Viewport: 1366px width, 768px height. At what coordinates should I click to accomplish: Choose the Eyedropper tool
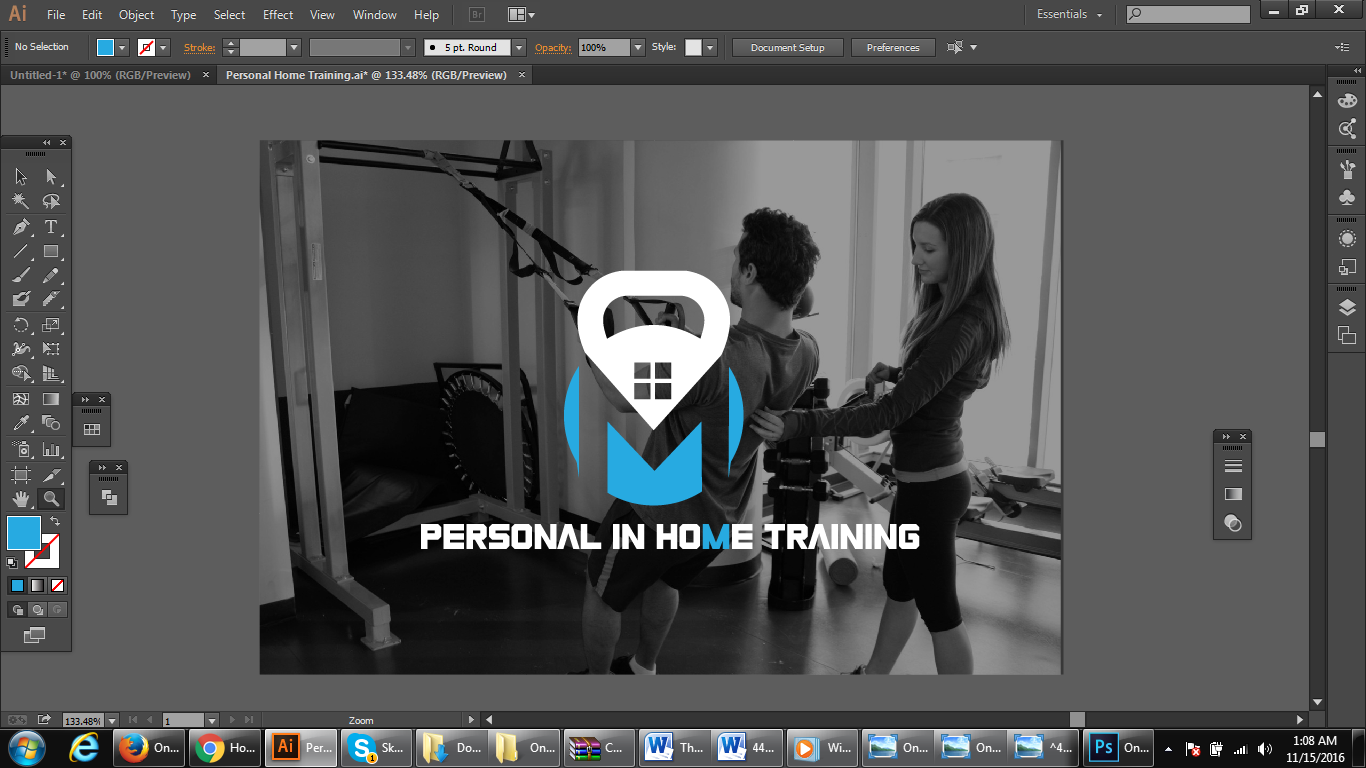(21, 423)
